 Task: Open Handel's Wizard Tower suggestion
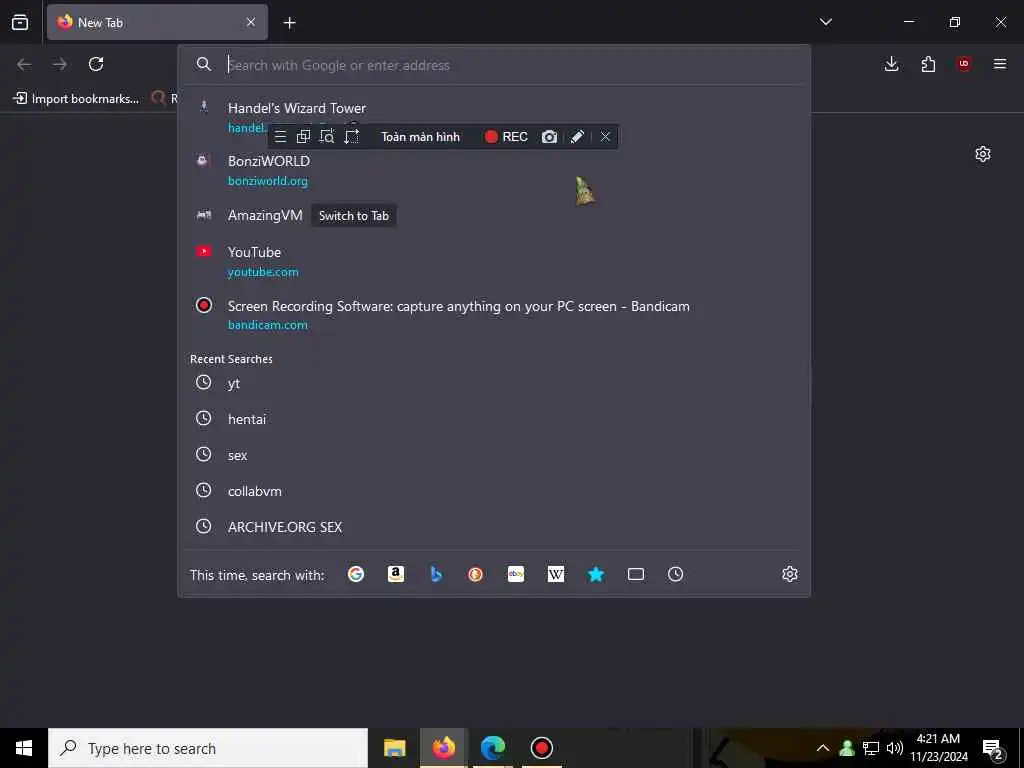pos(494,117)
